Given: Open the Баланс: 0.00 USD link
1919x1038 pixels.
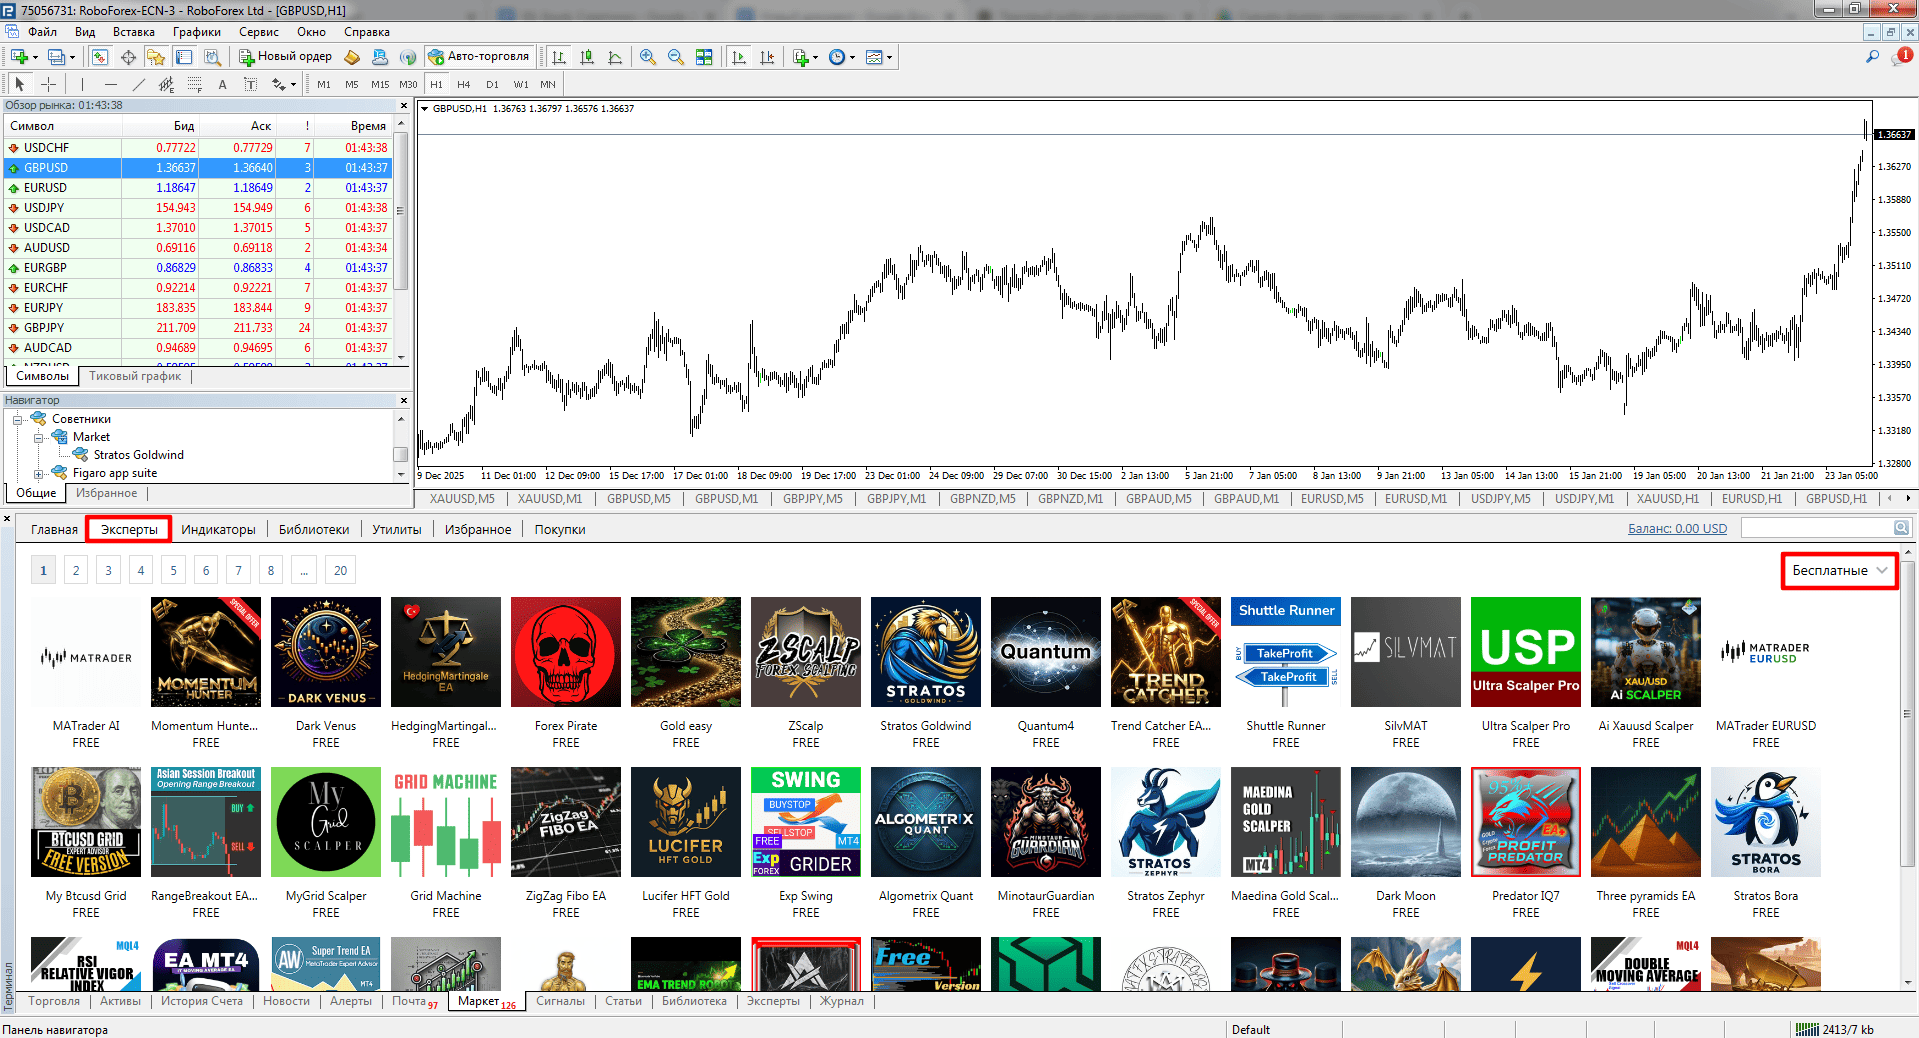Looking at the screenshot, I should (x=1677, y=529).
